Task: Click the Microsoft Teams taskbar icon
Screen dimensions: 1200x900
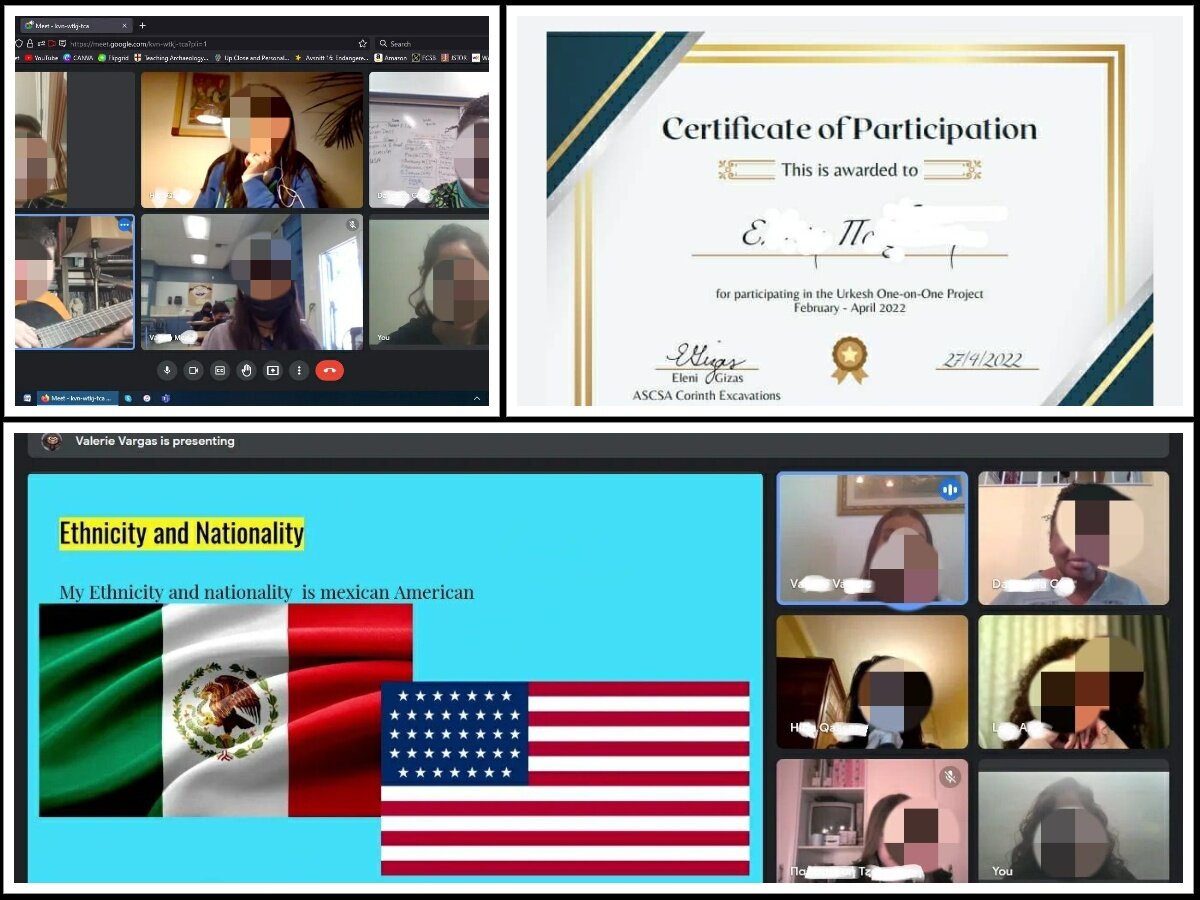Action: [x=165, y=398]
